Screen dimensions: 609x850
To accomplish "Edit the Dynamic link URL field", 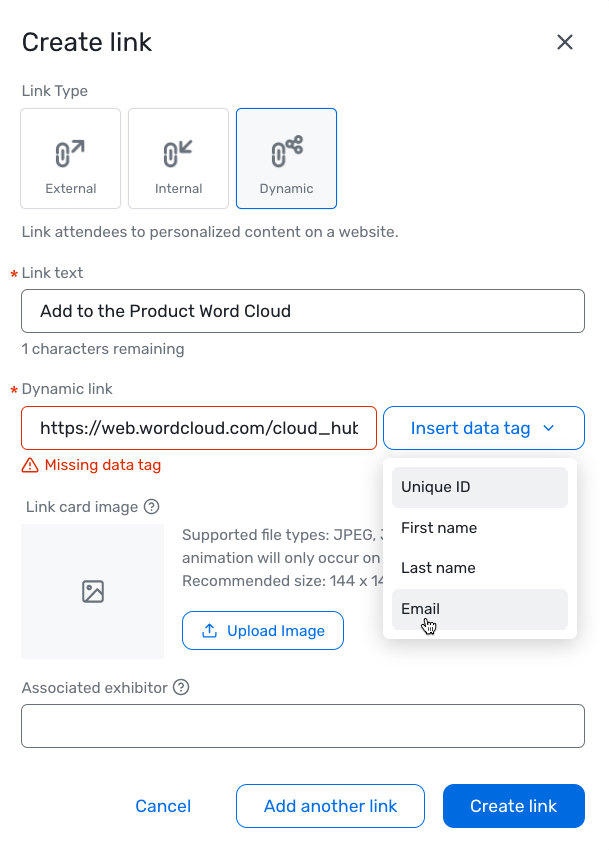I will click(x=198, y=427).
